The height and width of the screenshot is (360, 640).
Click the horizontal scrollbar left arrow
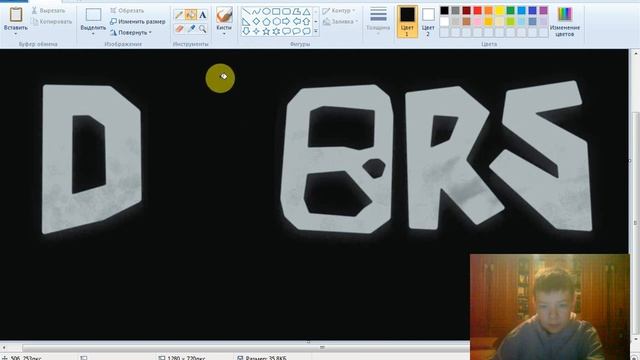point(4,347)
